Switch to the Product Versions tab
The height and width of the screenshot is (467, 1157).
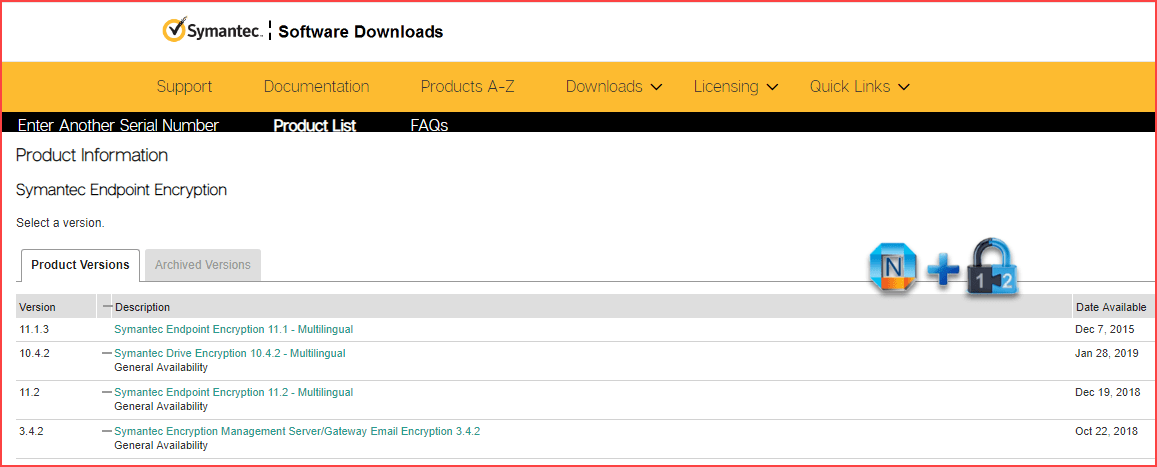coord(80,265)
